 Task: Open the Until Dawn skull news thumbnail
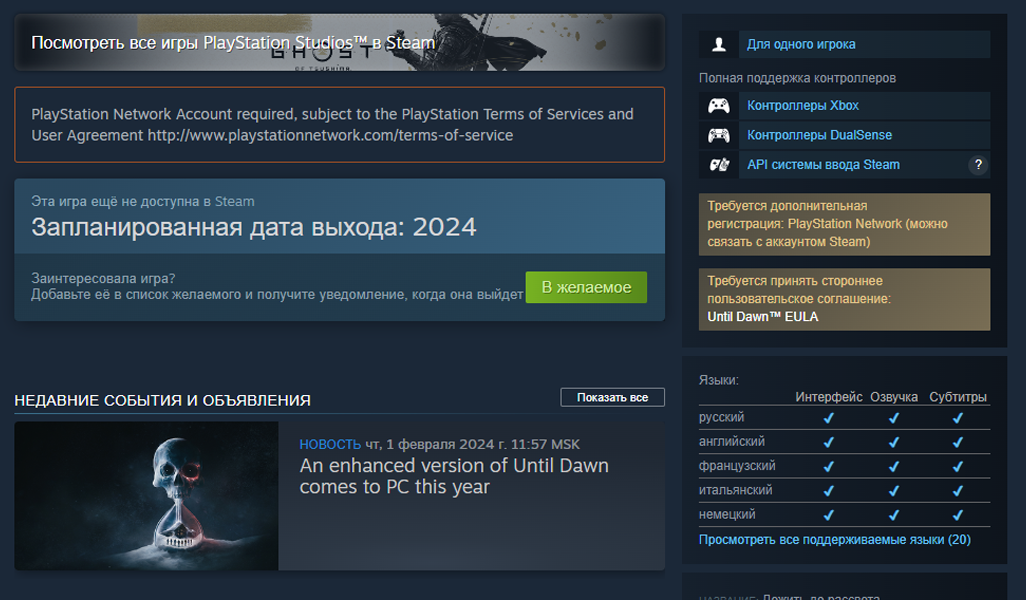pos(146,496)
